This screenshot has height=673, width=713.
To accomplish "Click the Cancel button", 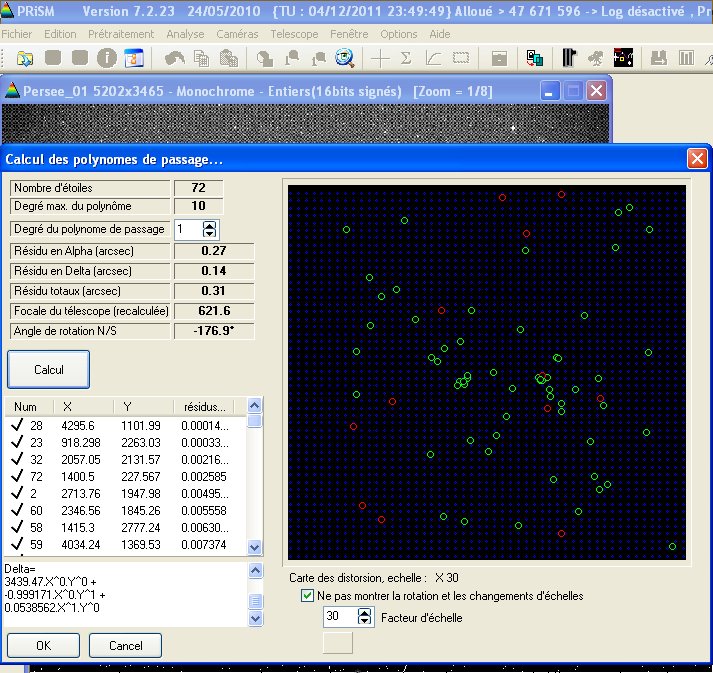I will click(125, 645).
